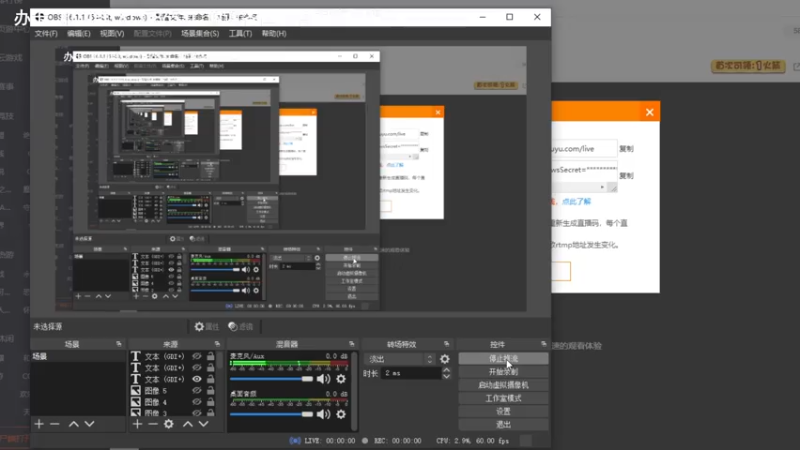
Task: Open the 淡出 transition dropdown
Action: click(x=401, y=359)
